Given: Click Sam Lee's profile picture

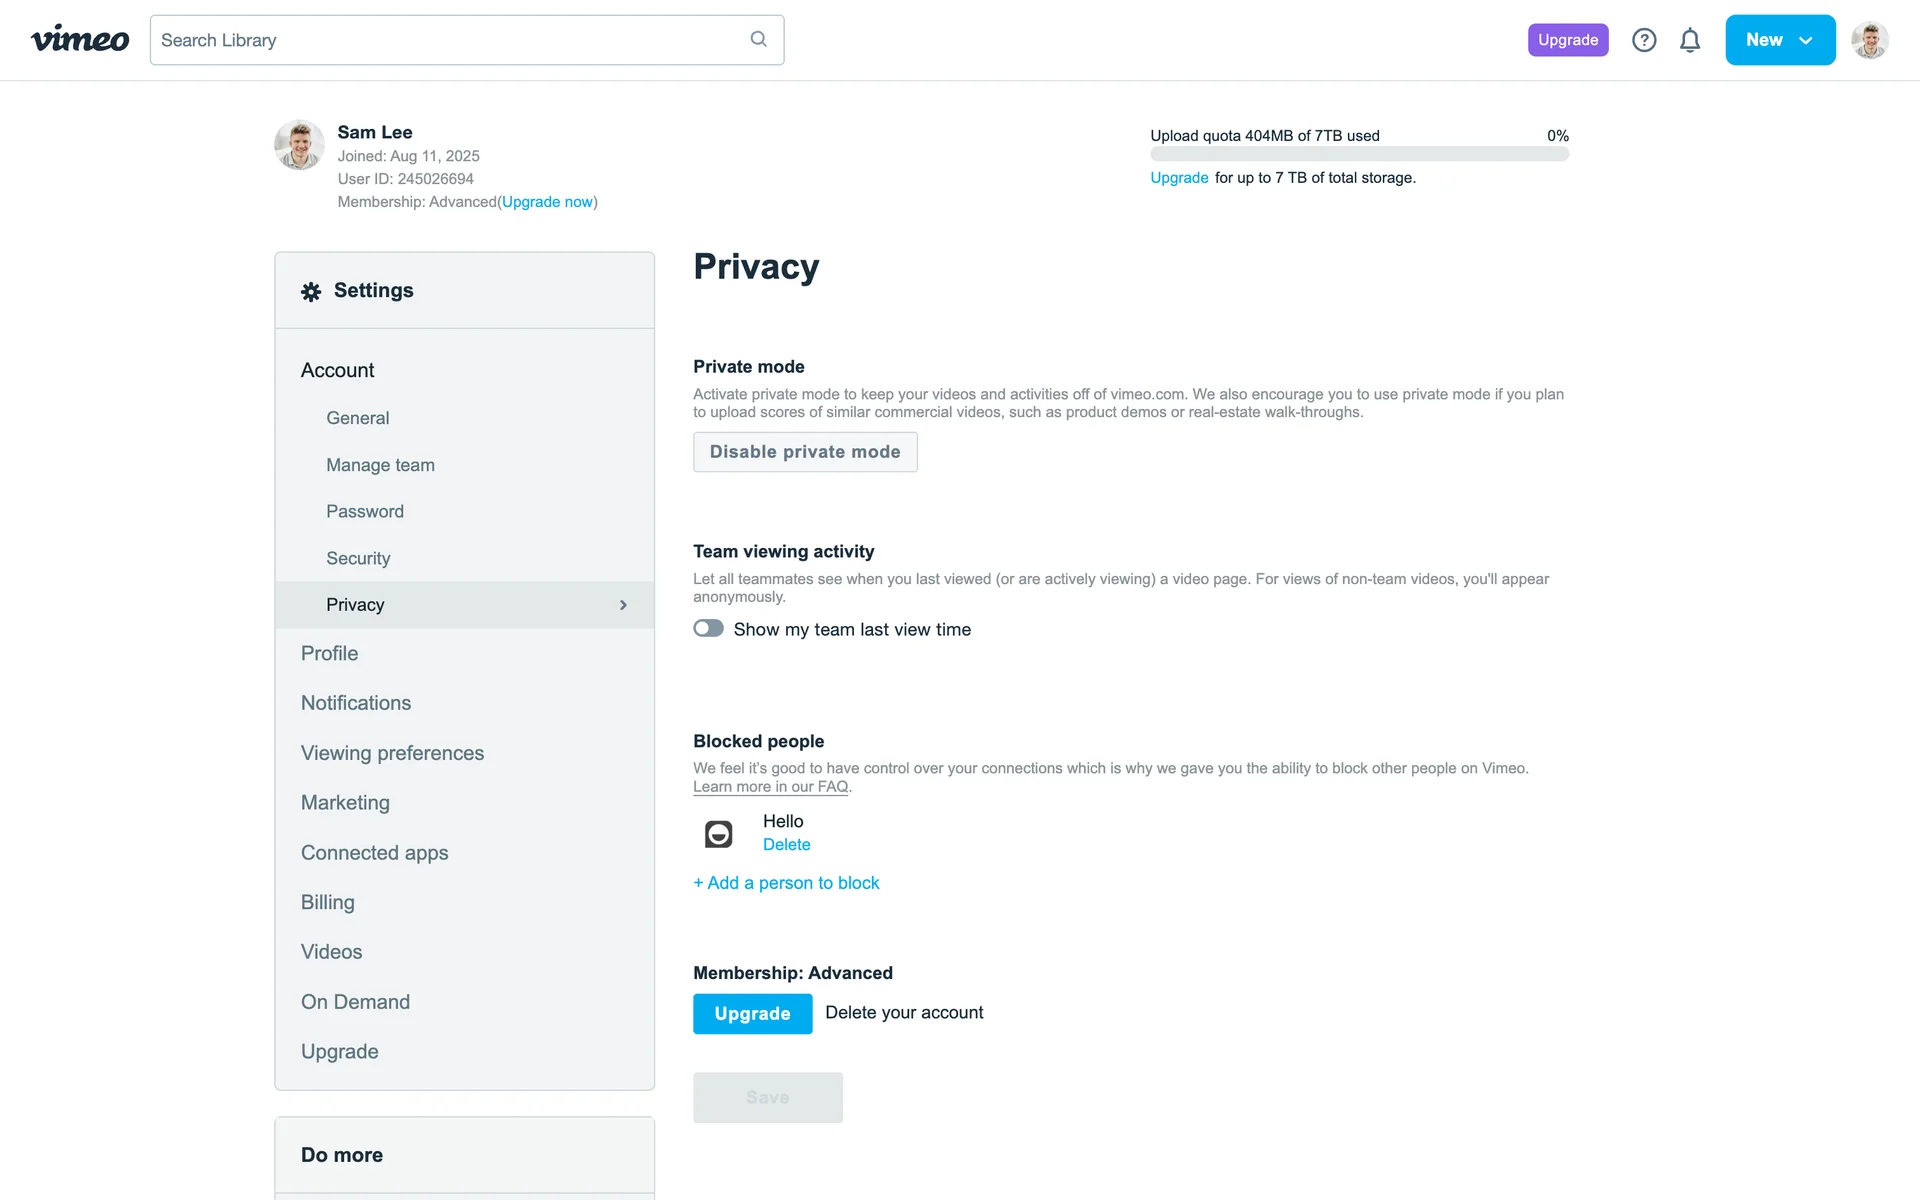Looking at the screenshot, I should click(299, 145).
